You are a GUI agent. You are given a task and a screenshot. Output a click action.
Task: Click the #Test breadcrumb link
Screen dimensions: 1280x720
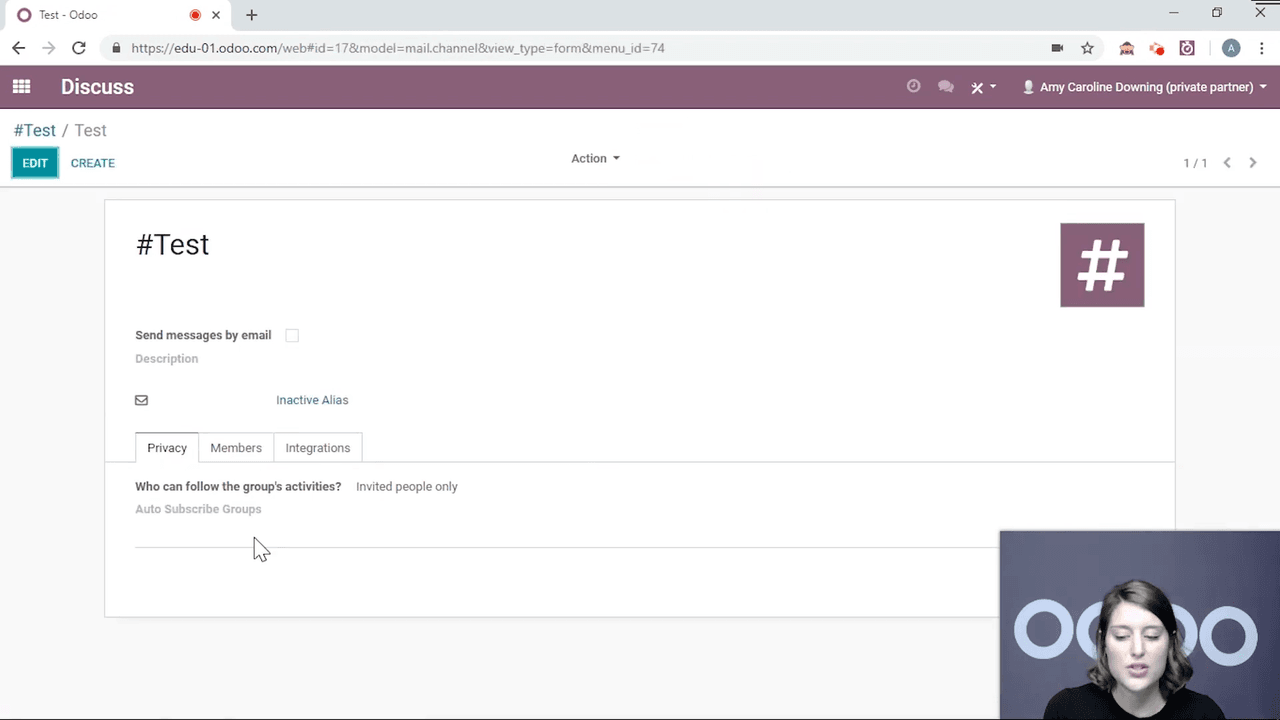pos(34,131)
